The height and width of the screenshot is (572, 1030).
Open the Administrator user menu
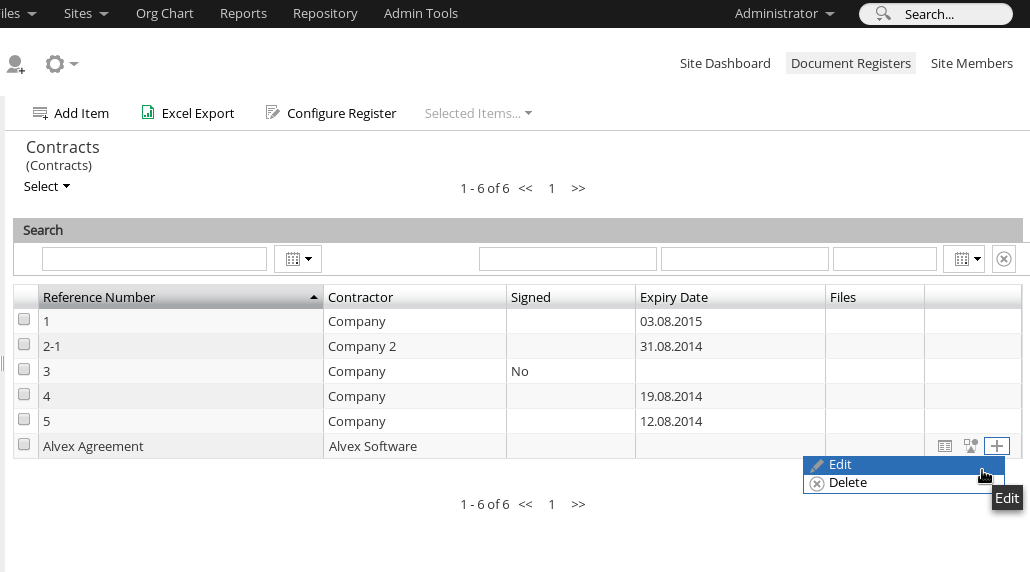pos(784,14)
